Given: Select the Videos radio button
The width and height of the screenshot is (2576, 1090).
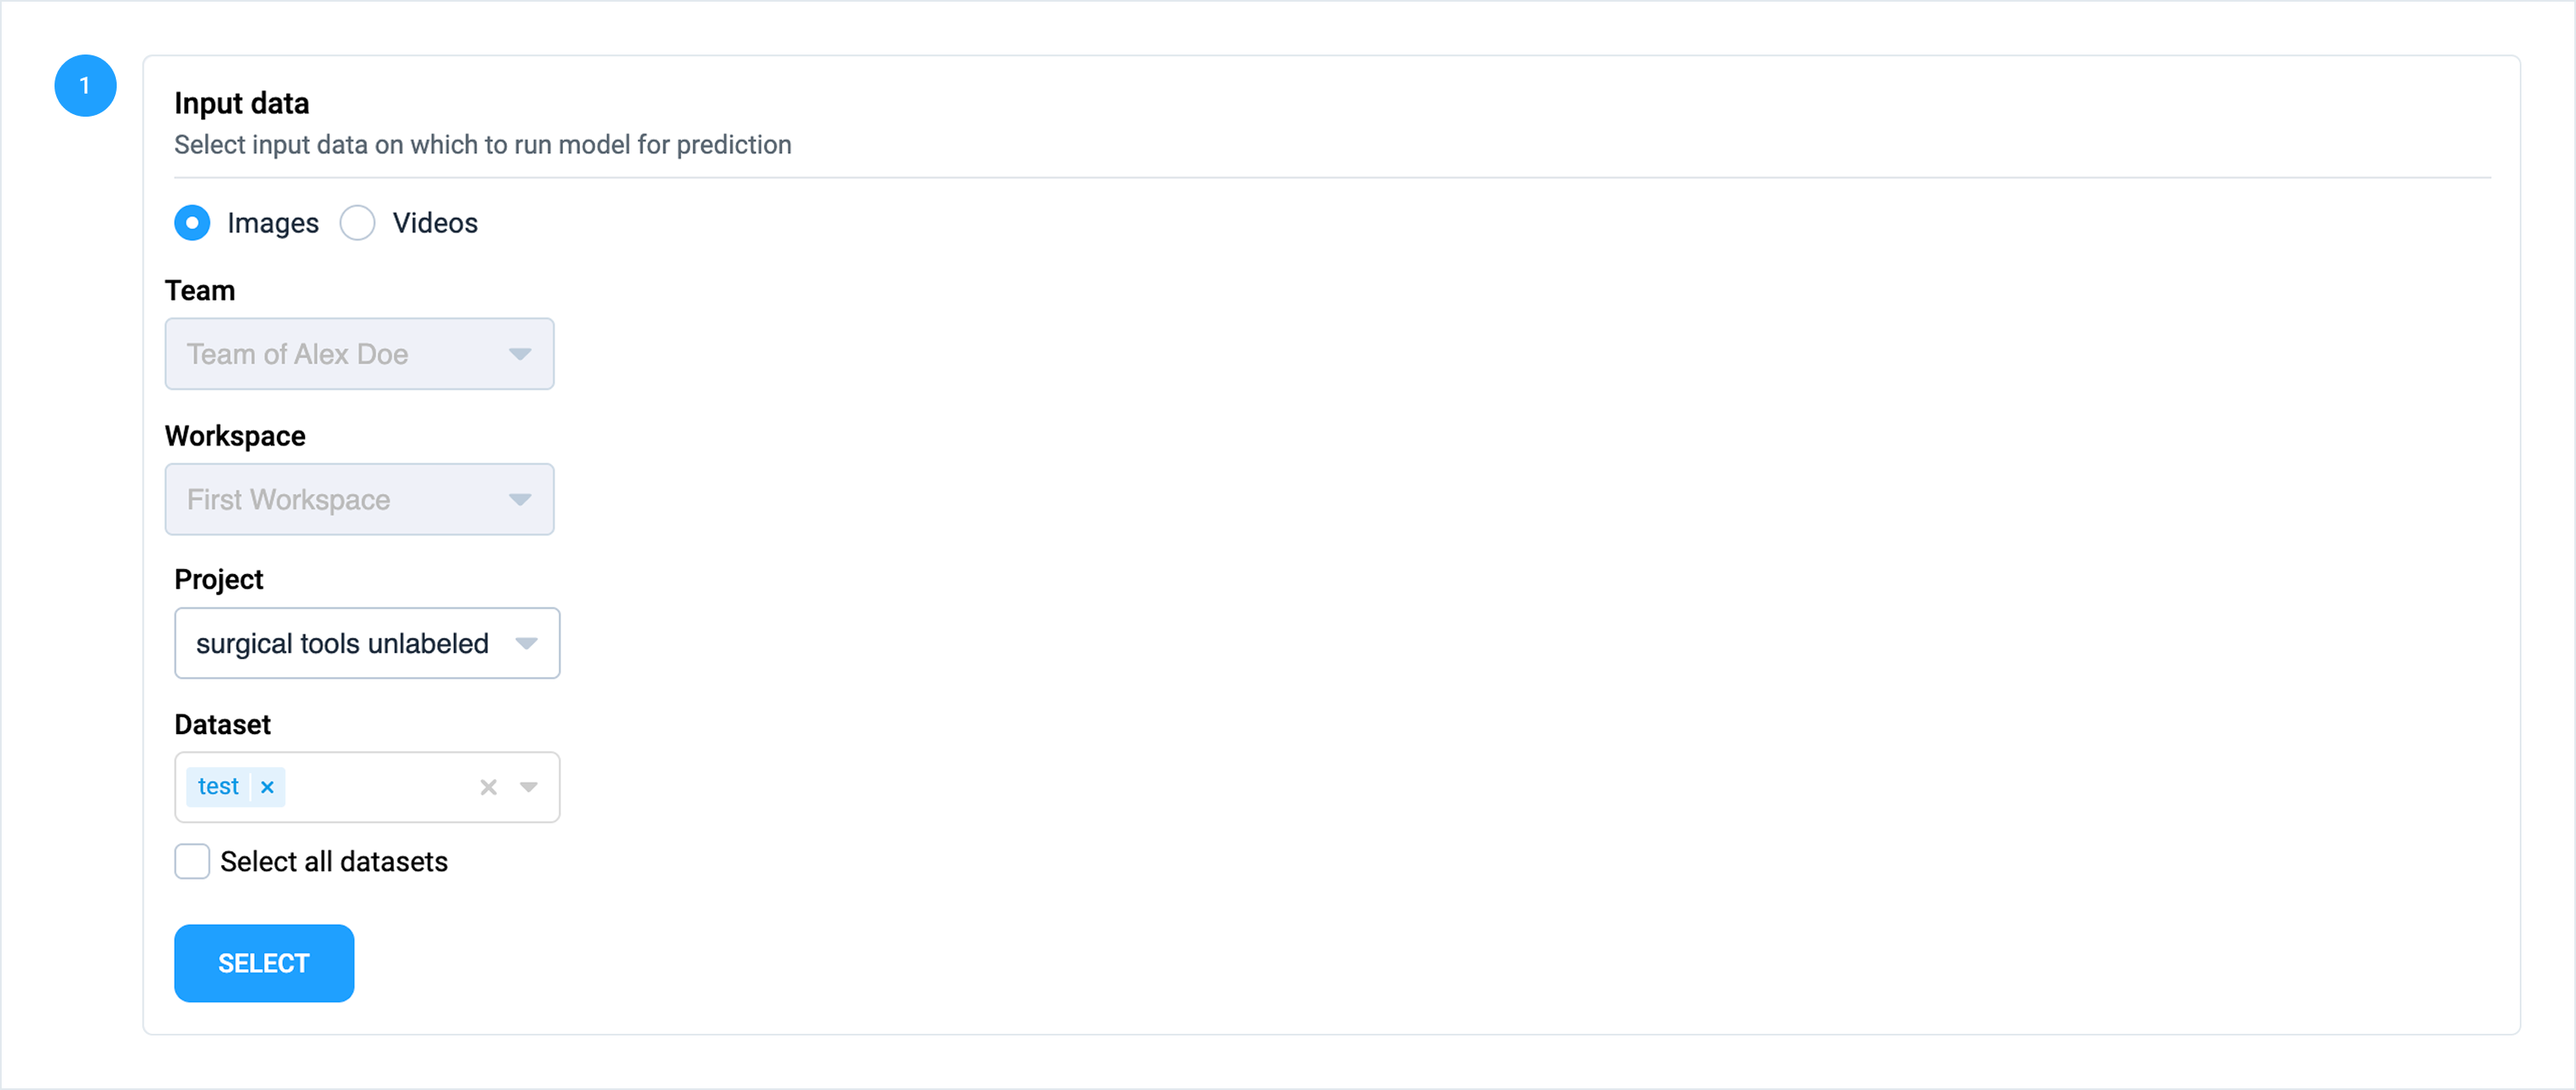Looking at the screenshot, I should 357,223.
